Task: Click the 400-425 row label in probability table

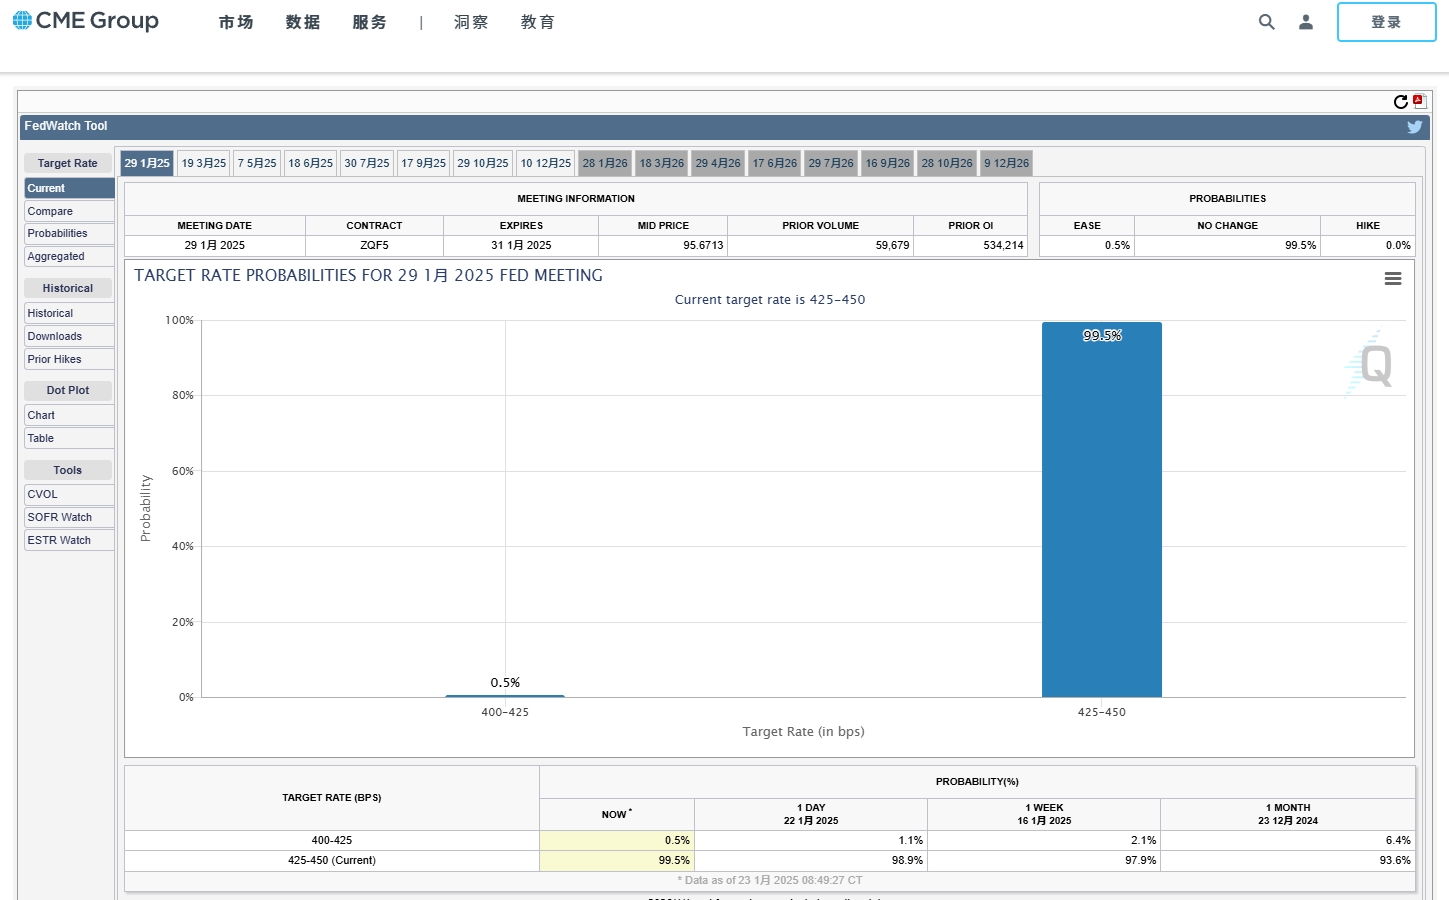Action: pos(332,840)
